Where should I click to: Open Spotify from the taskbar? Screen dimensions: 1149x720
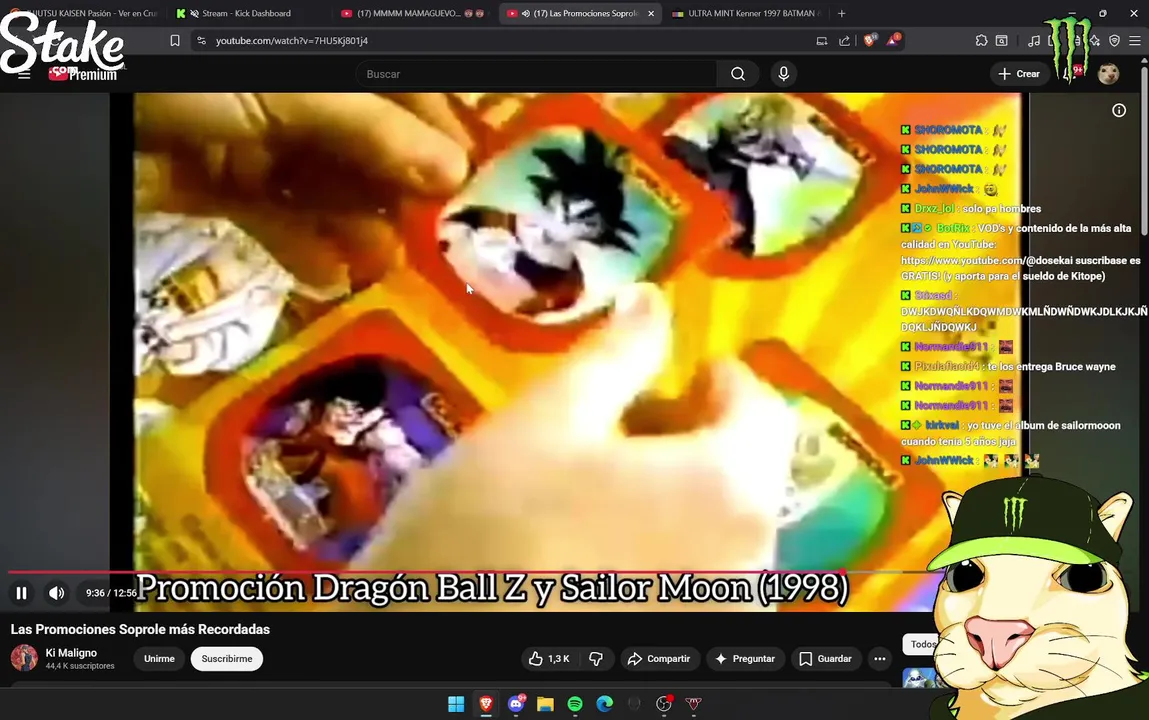click(575, 704)
